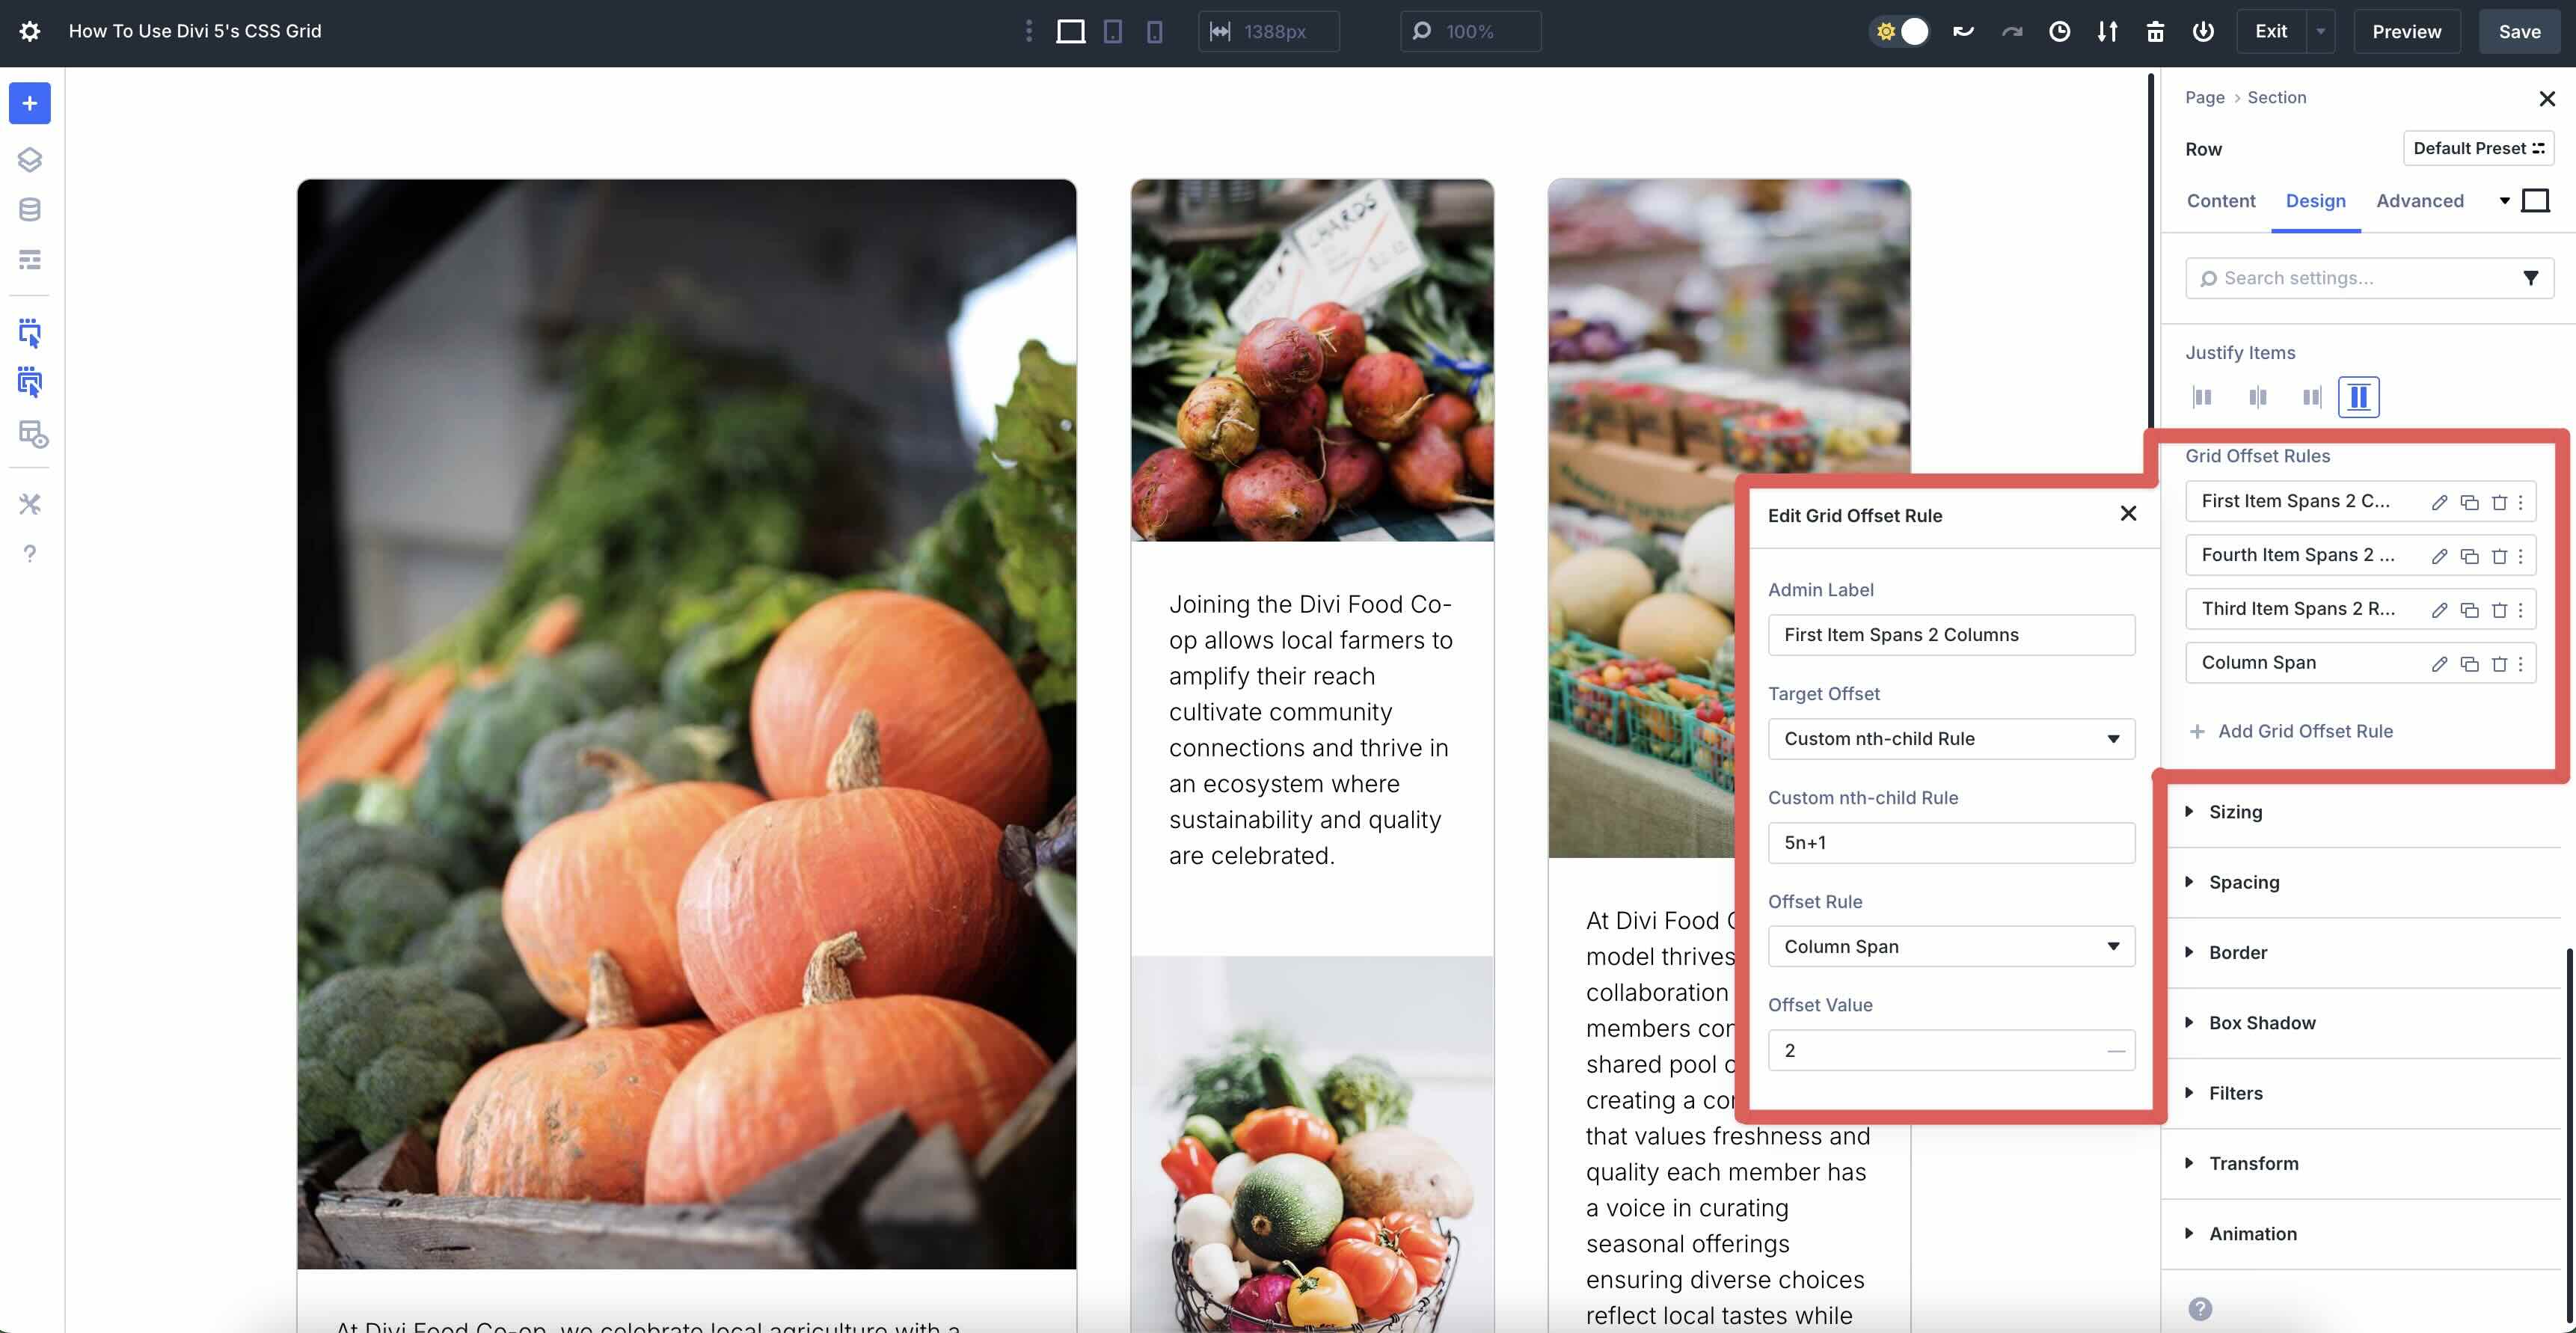Open Help via the question mark icon
This screenshot has width=2576, height=1333.
tap(29, 553)
